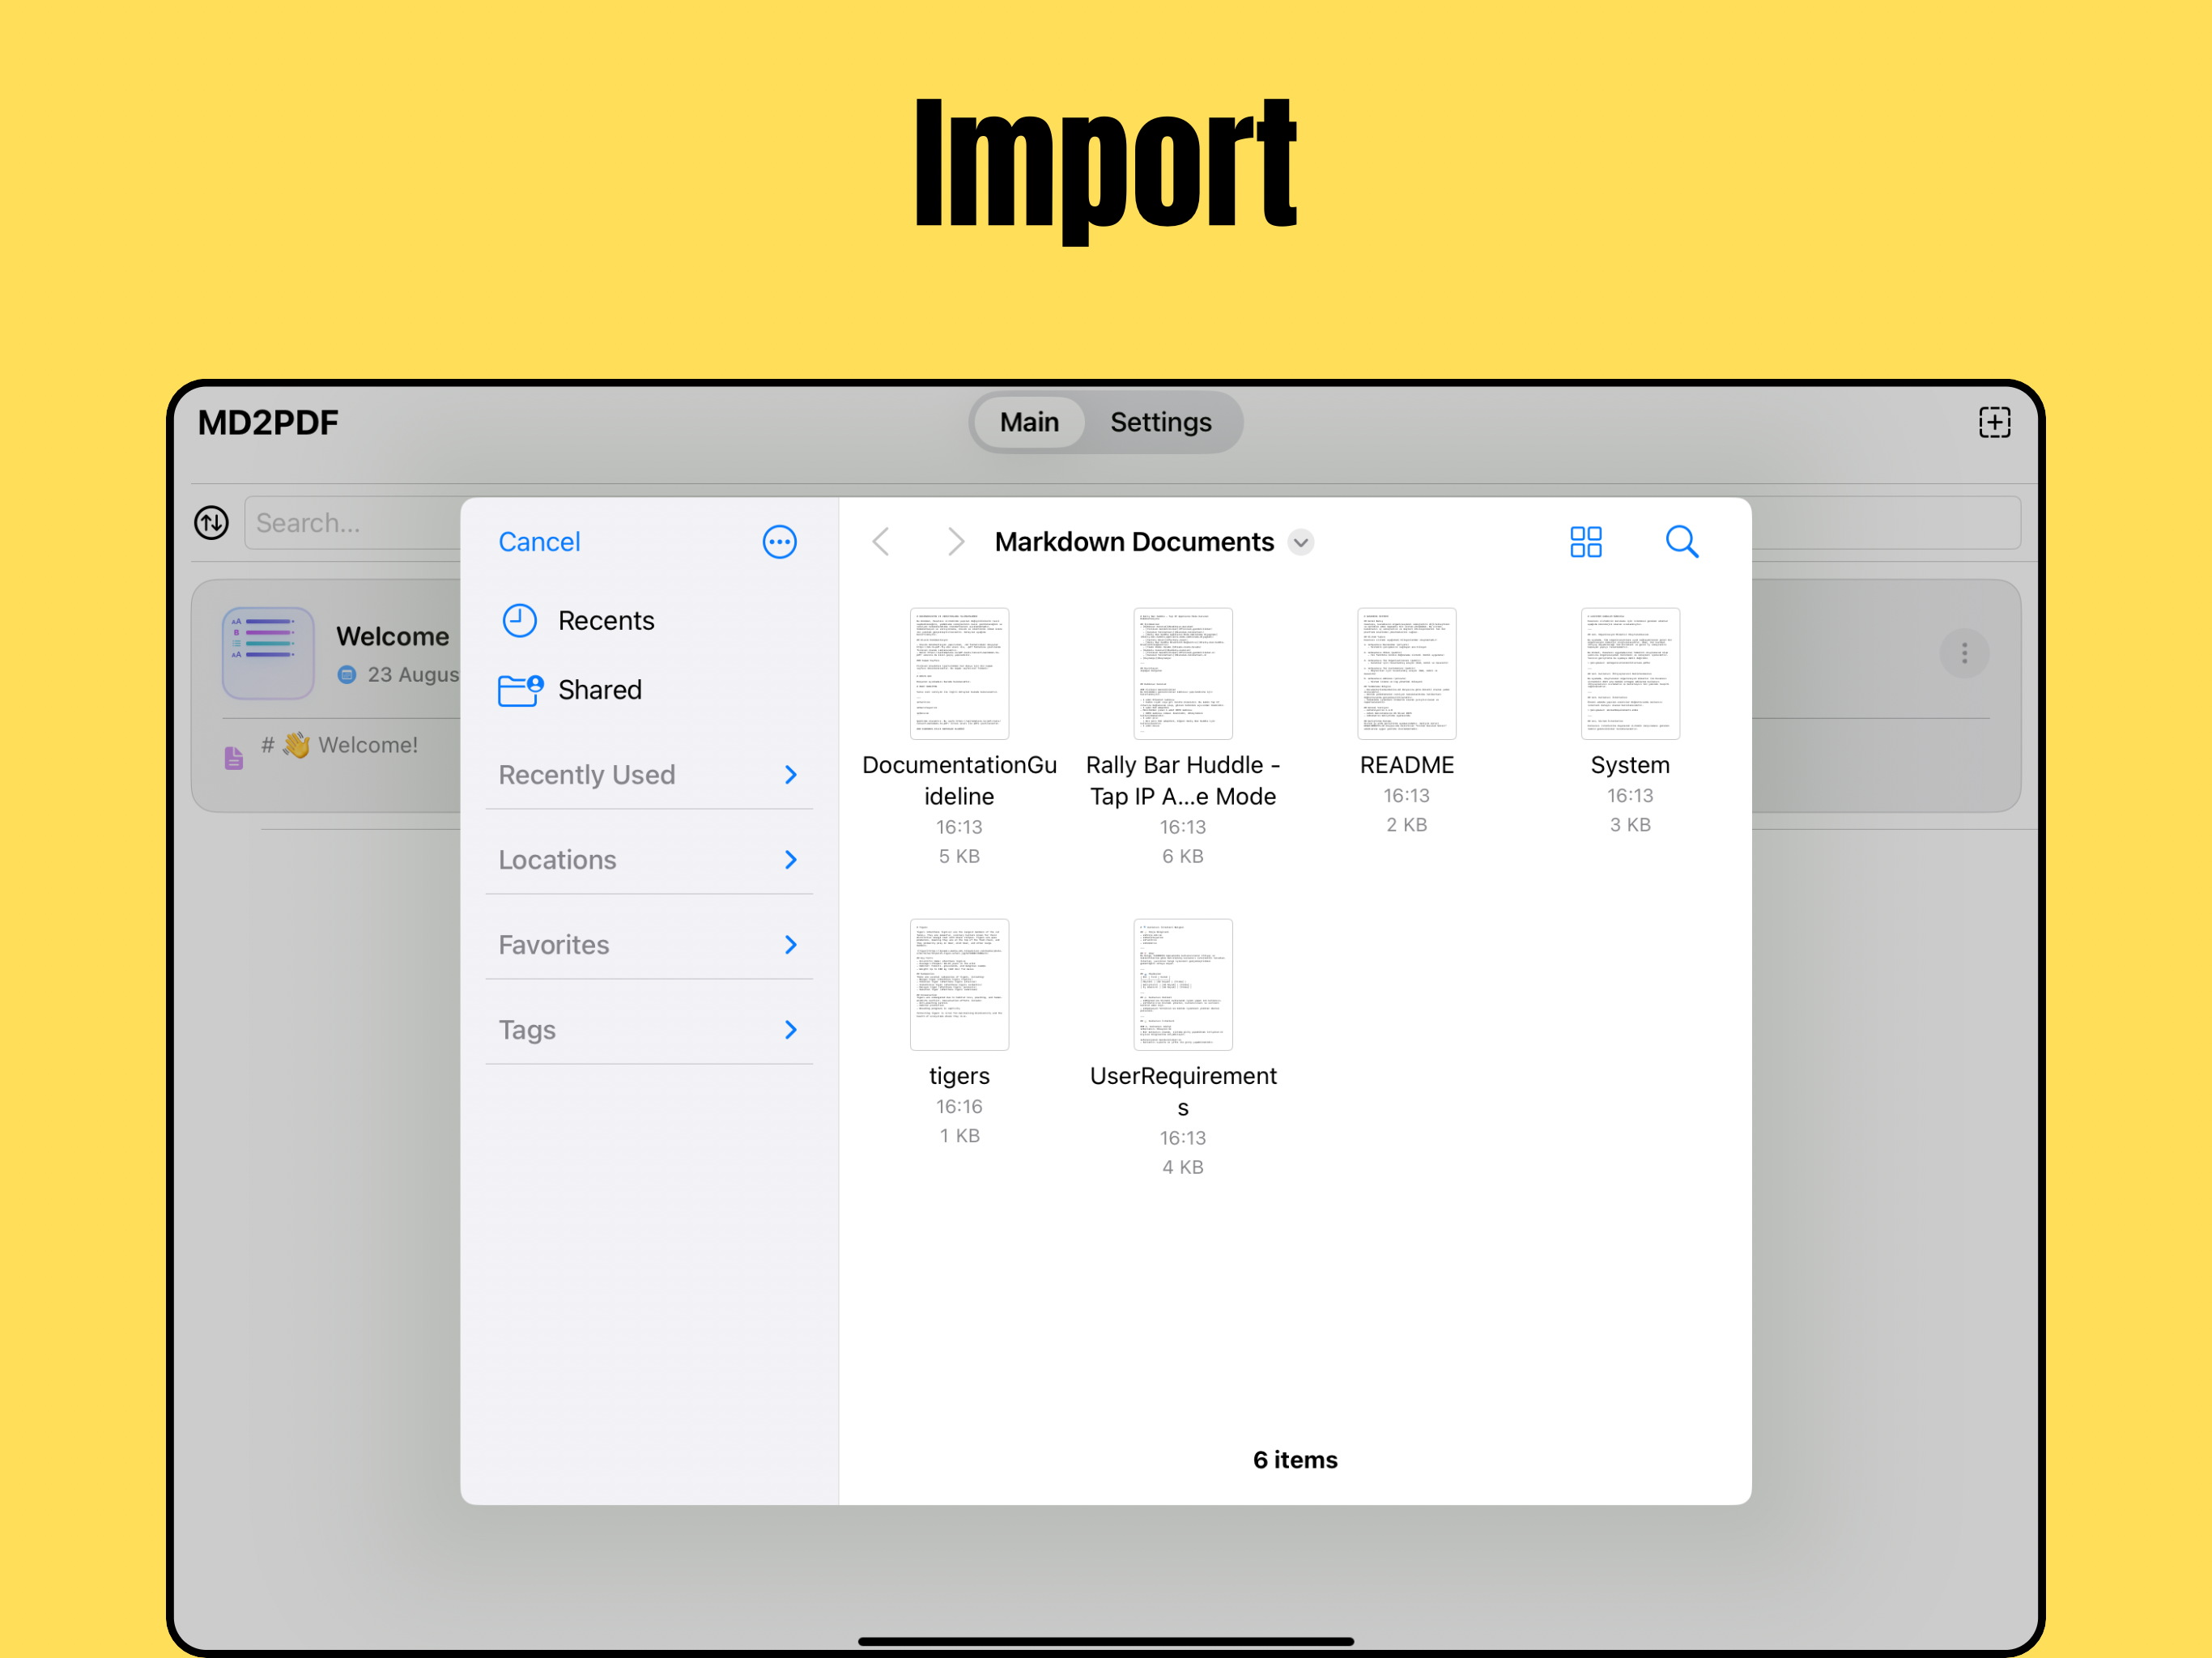This screenshot has width=2212, height=1658.
Task: Open Recents in the sidebar
Action: 606,620
